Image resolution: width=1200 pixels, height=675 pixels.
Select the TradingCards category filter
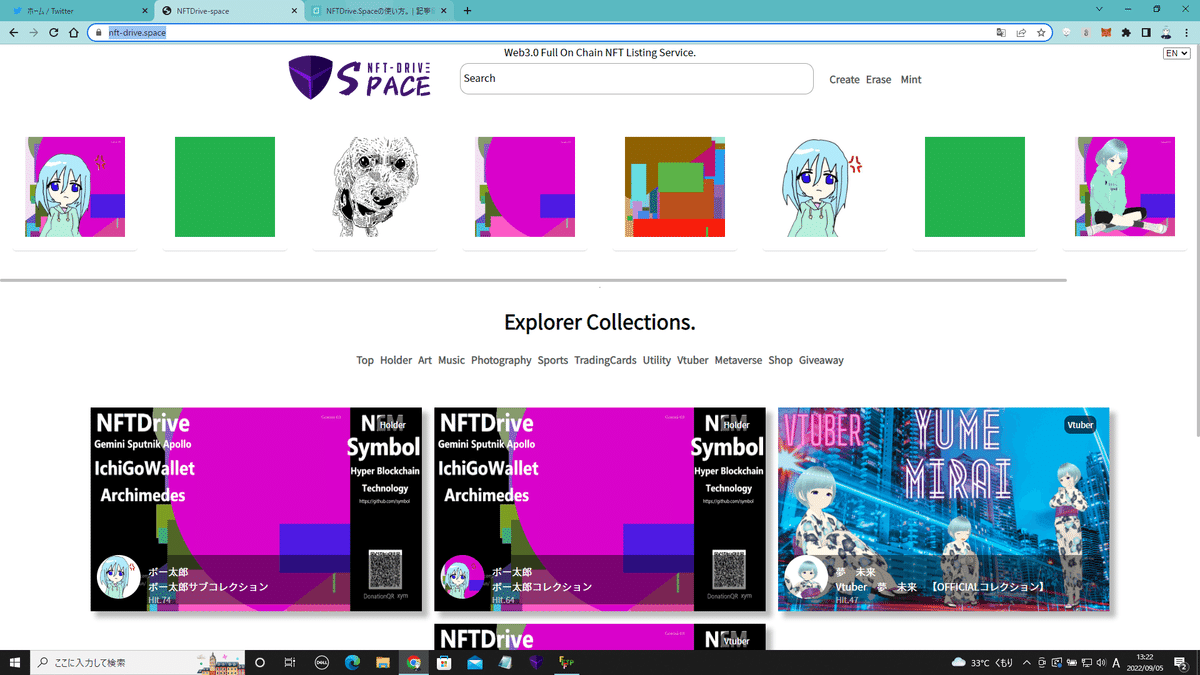pyautogui.click(x=605, y=360)
